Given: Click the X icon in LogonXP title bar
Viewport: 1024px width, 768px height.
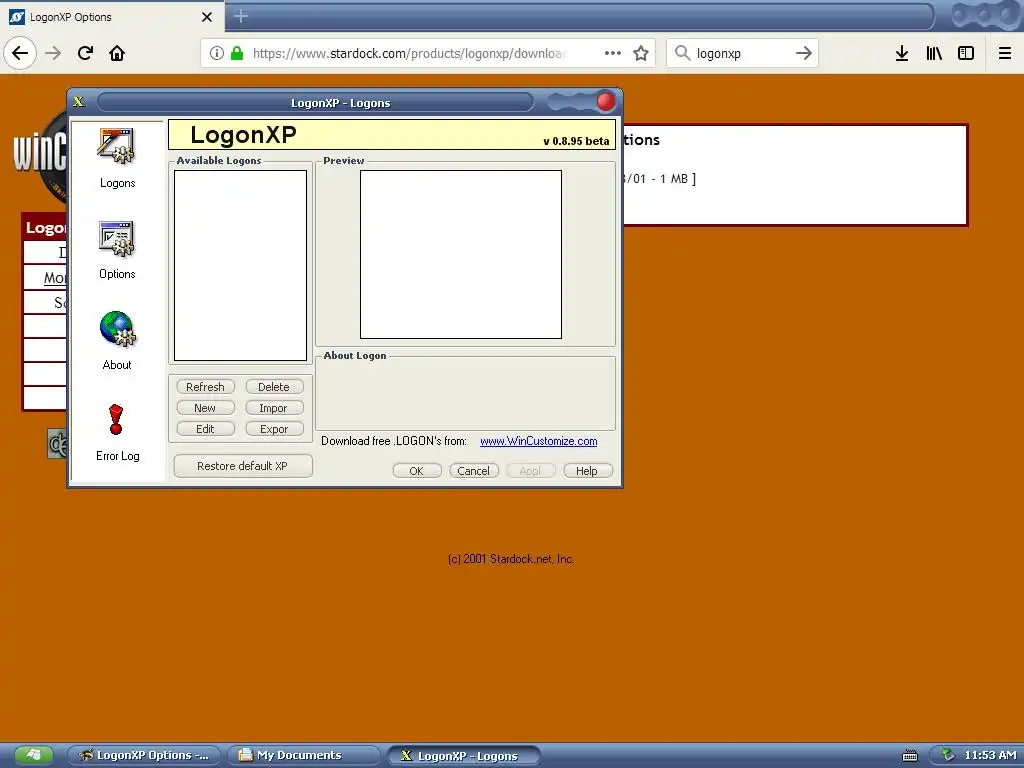Looking at the screenshot, I should click(x=79, y=102).
